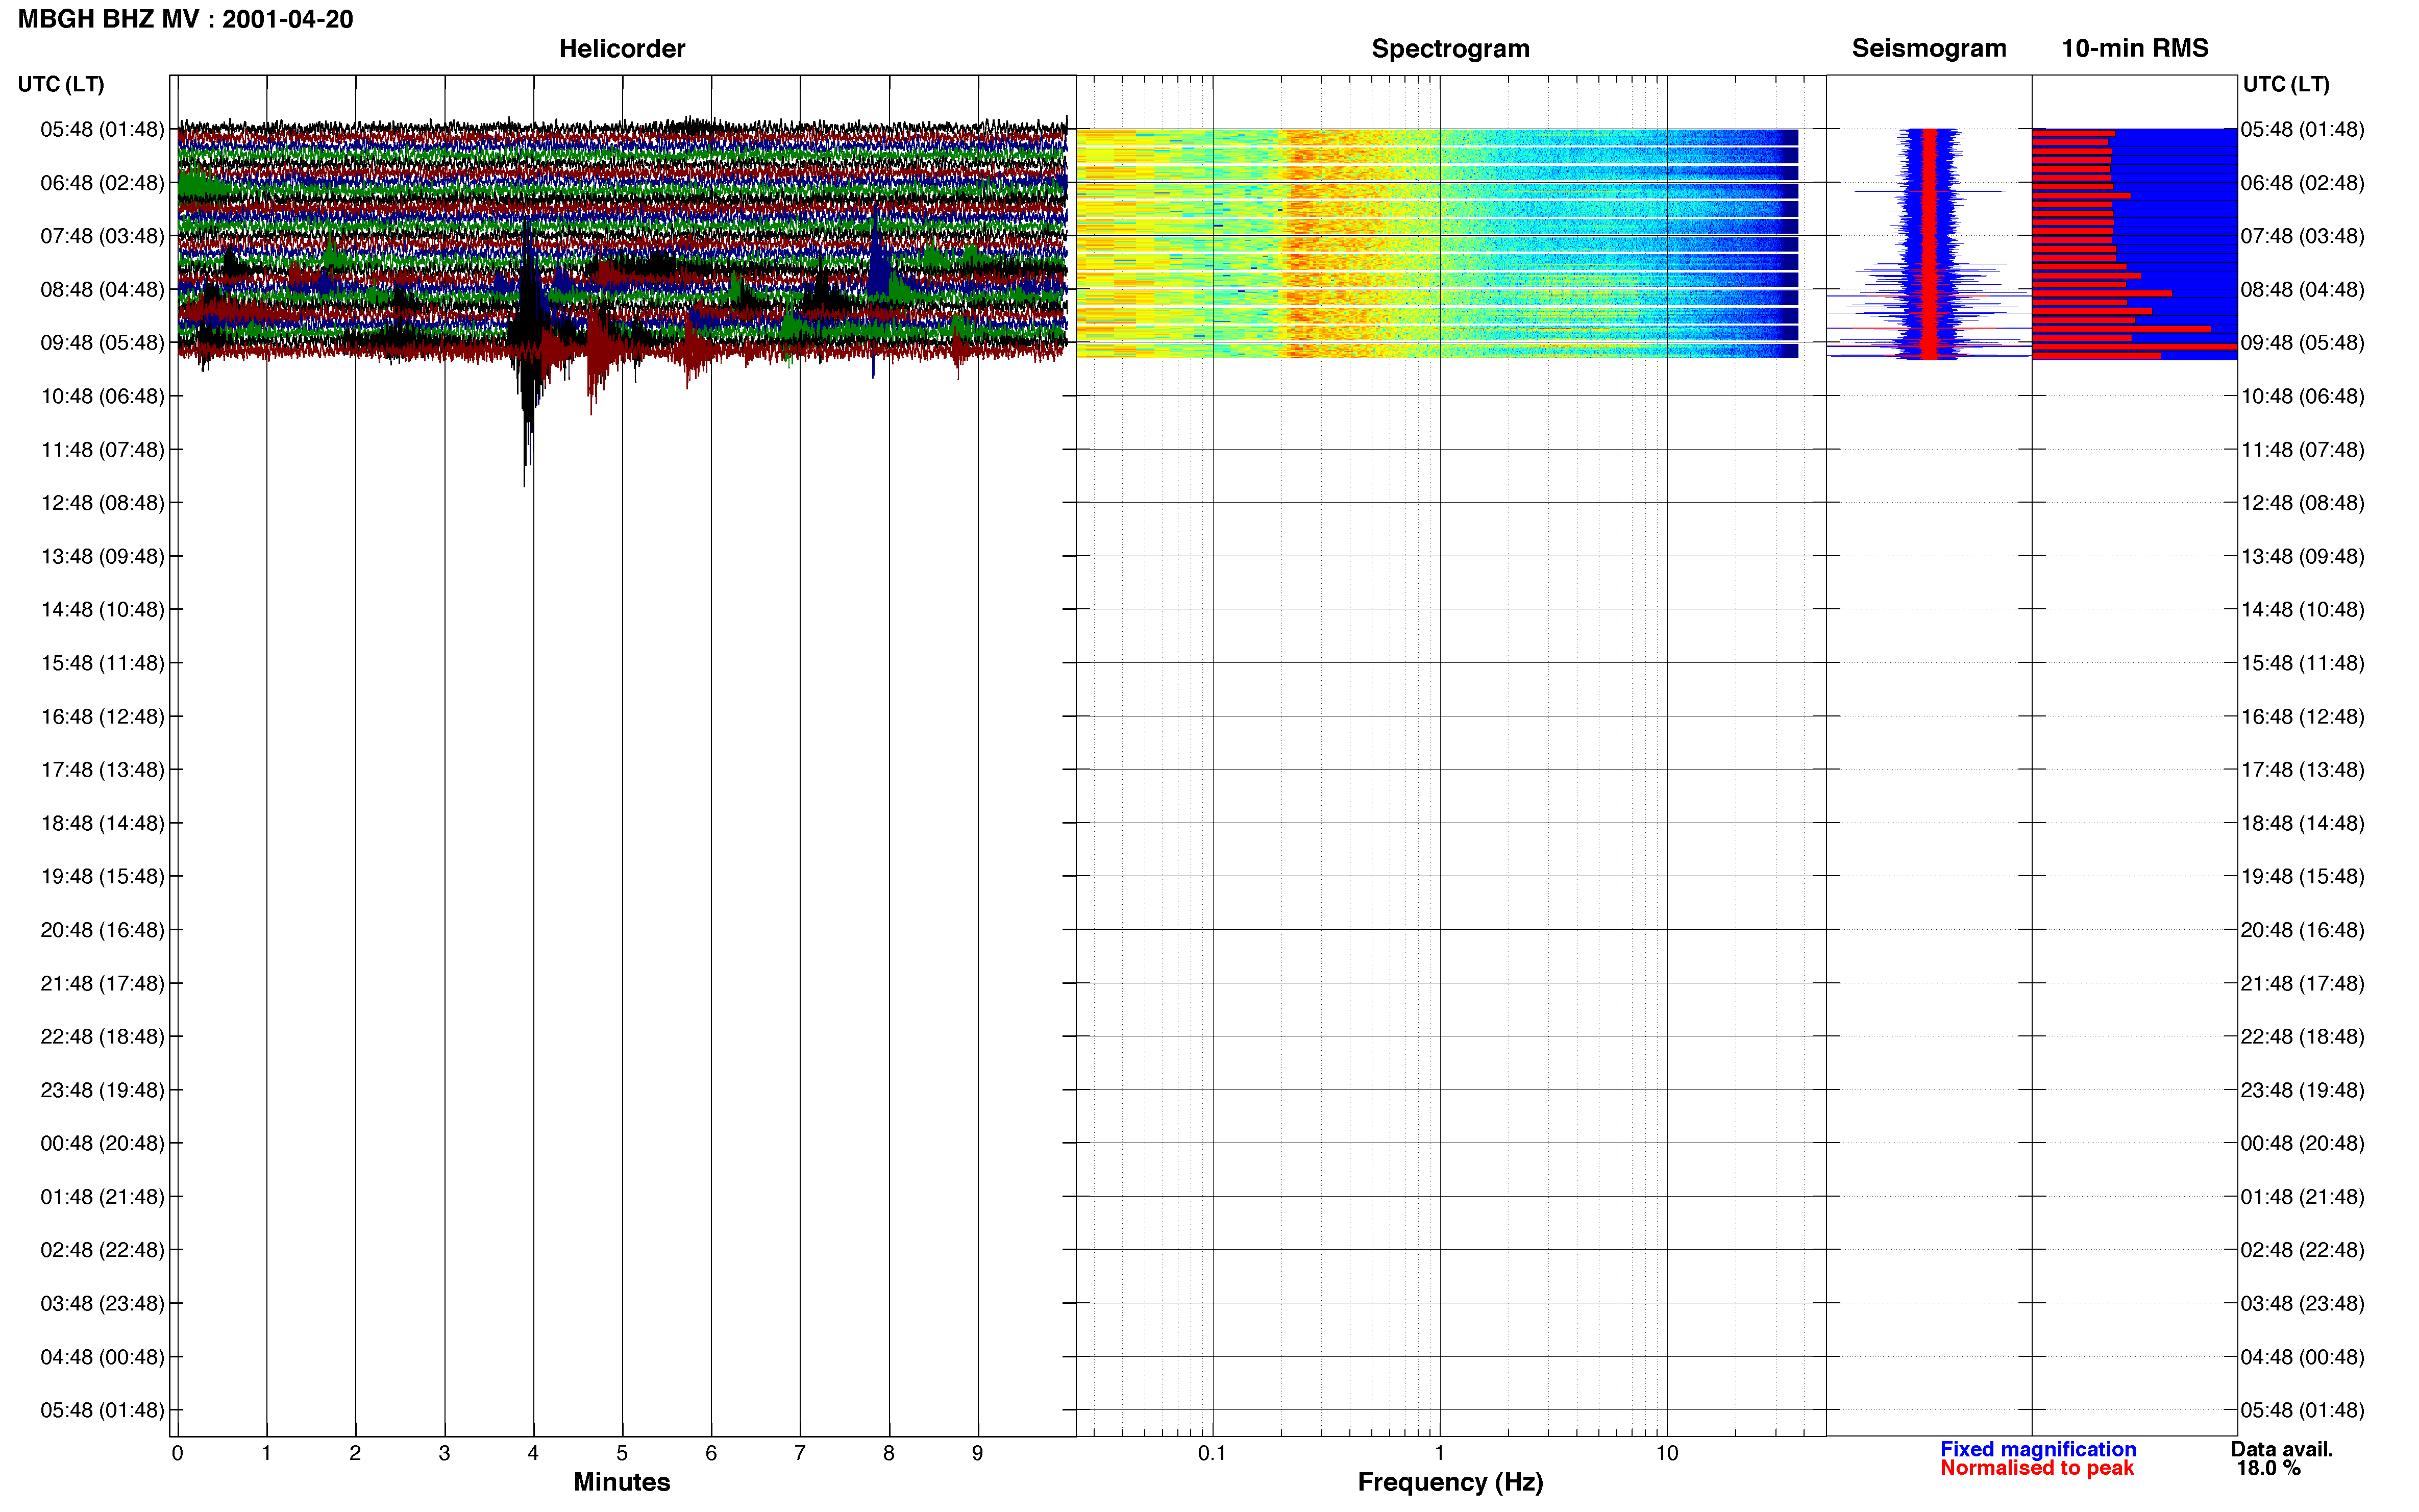Click left axis label '14:48 (10:48)'
Image resolution: width=2419 pixels, height=1512 pixels.
102,610
